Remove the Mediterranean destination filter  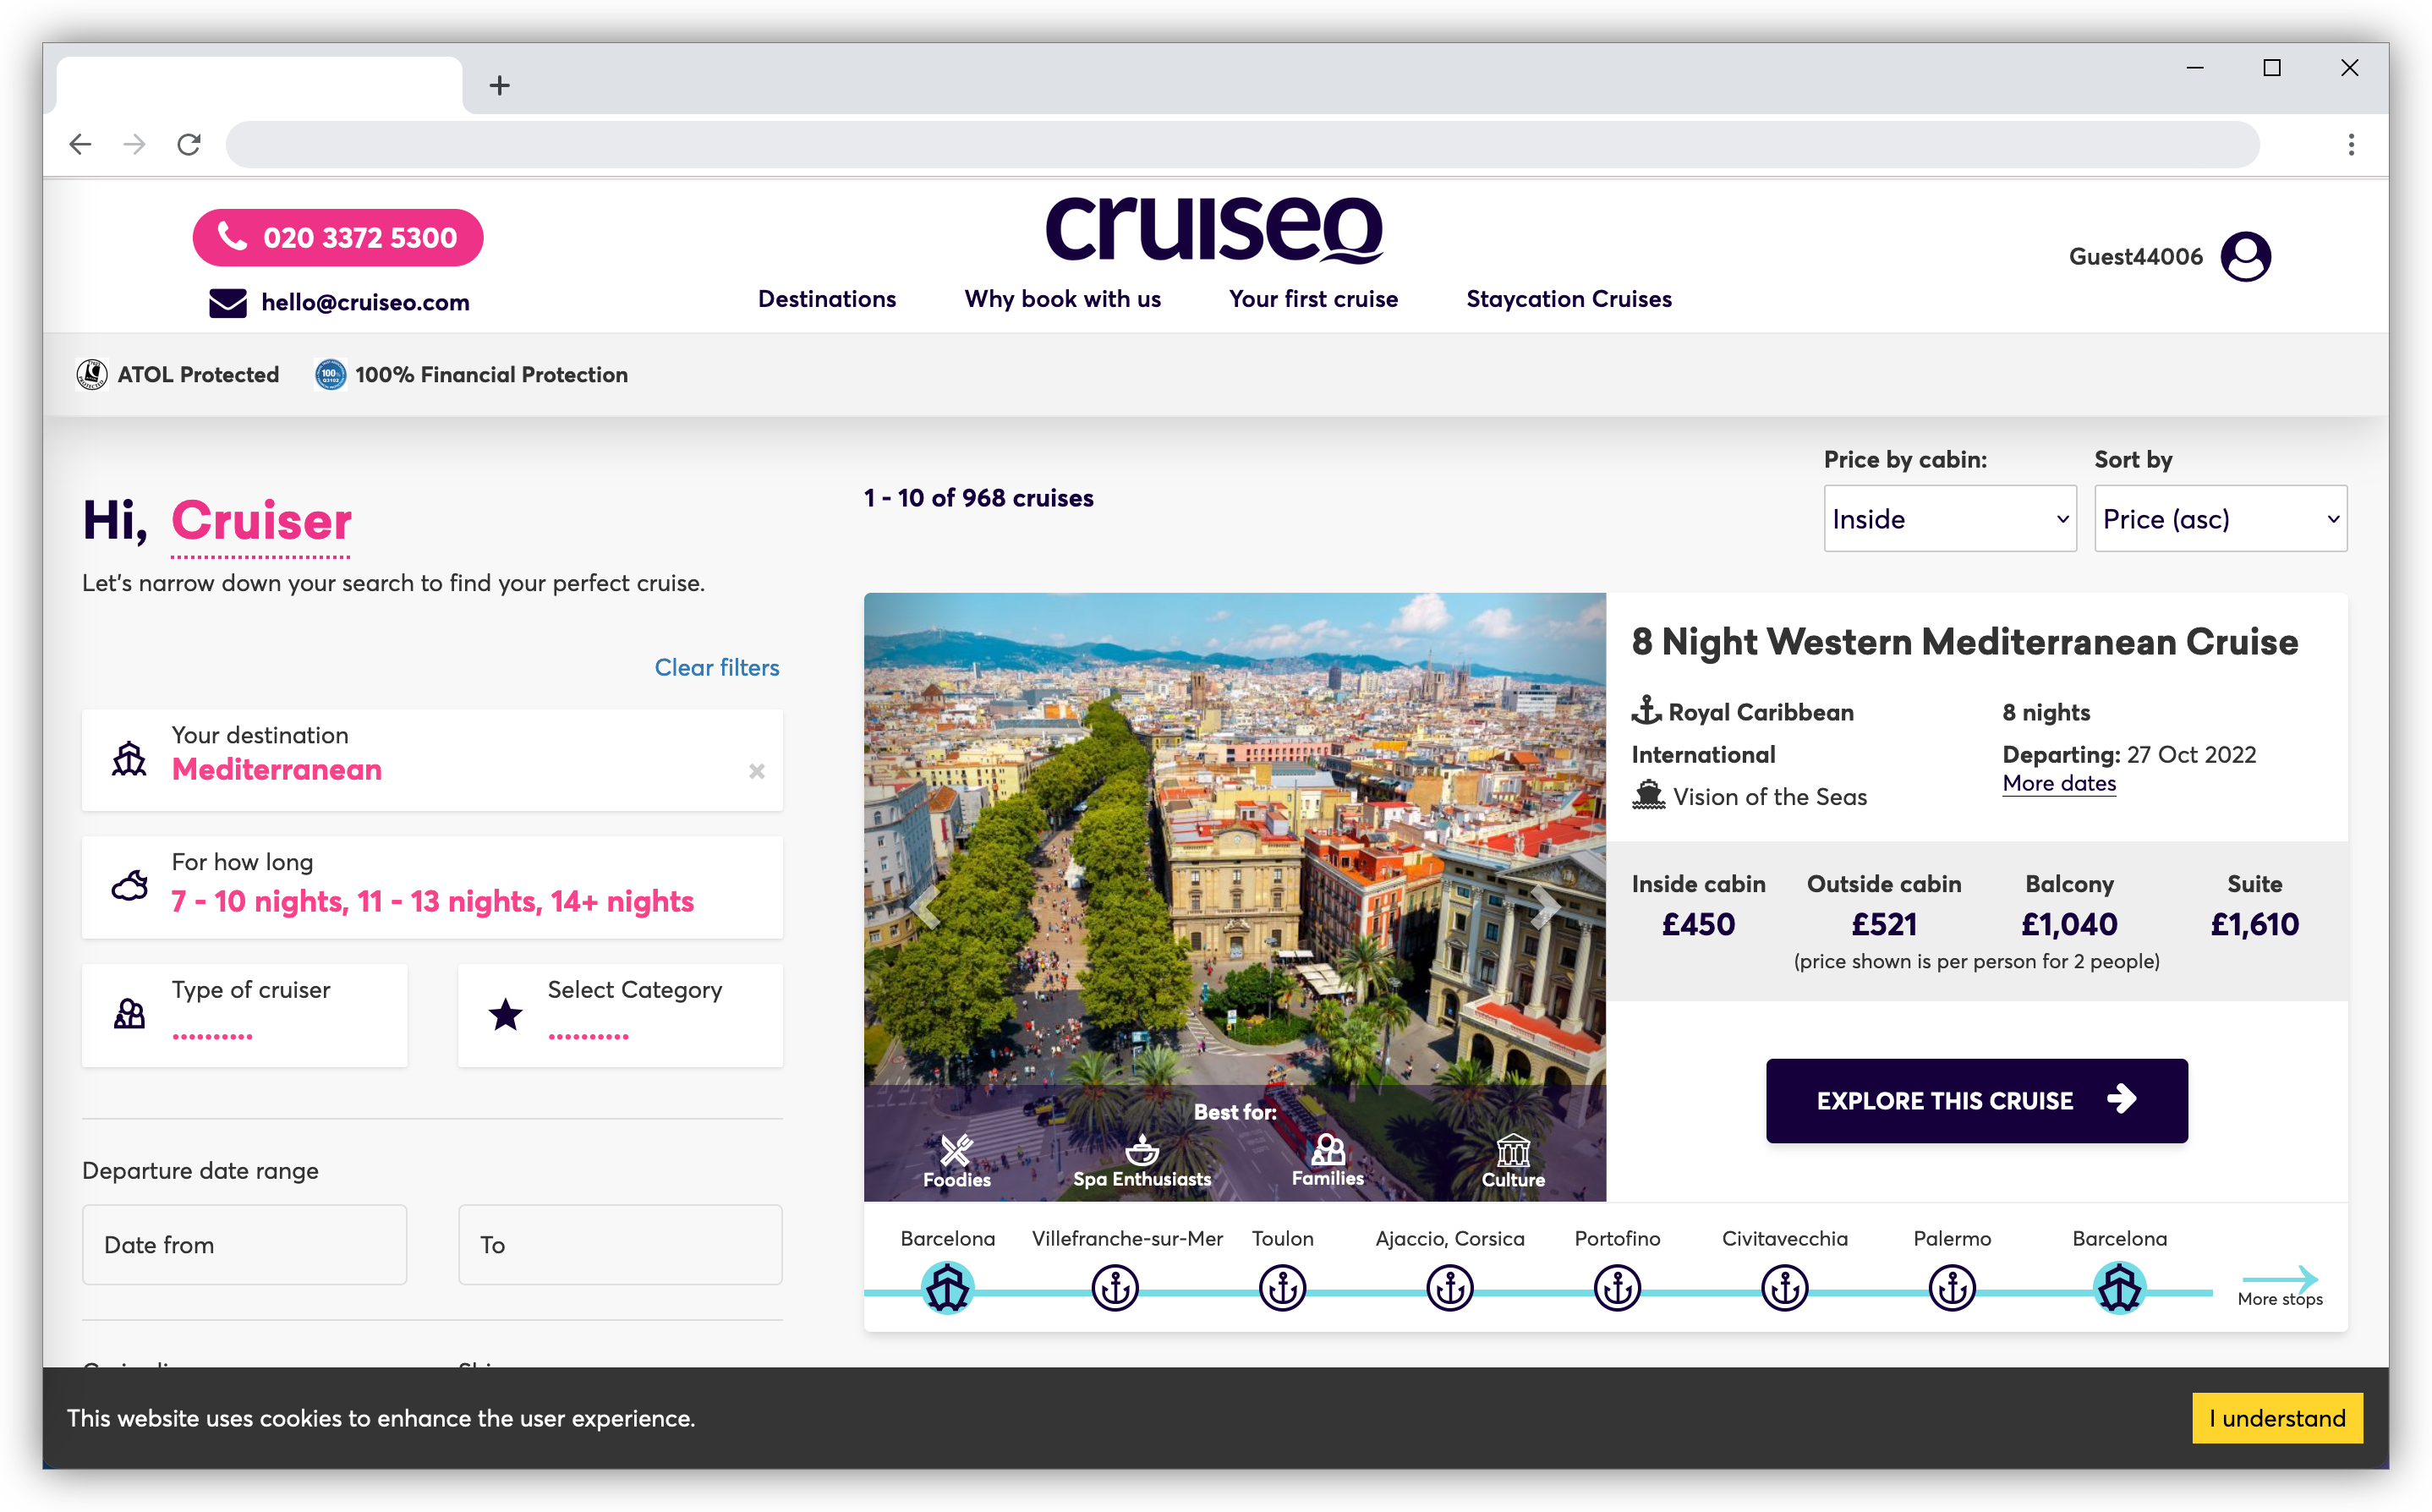[756, 771]
